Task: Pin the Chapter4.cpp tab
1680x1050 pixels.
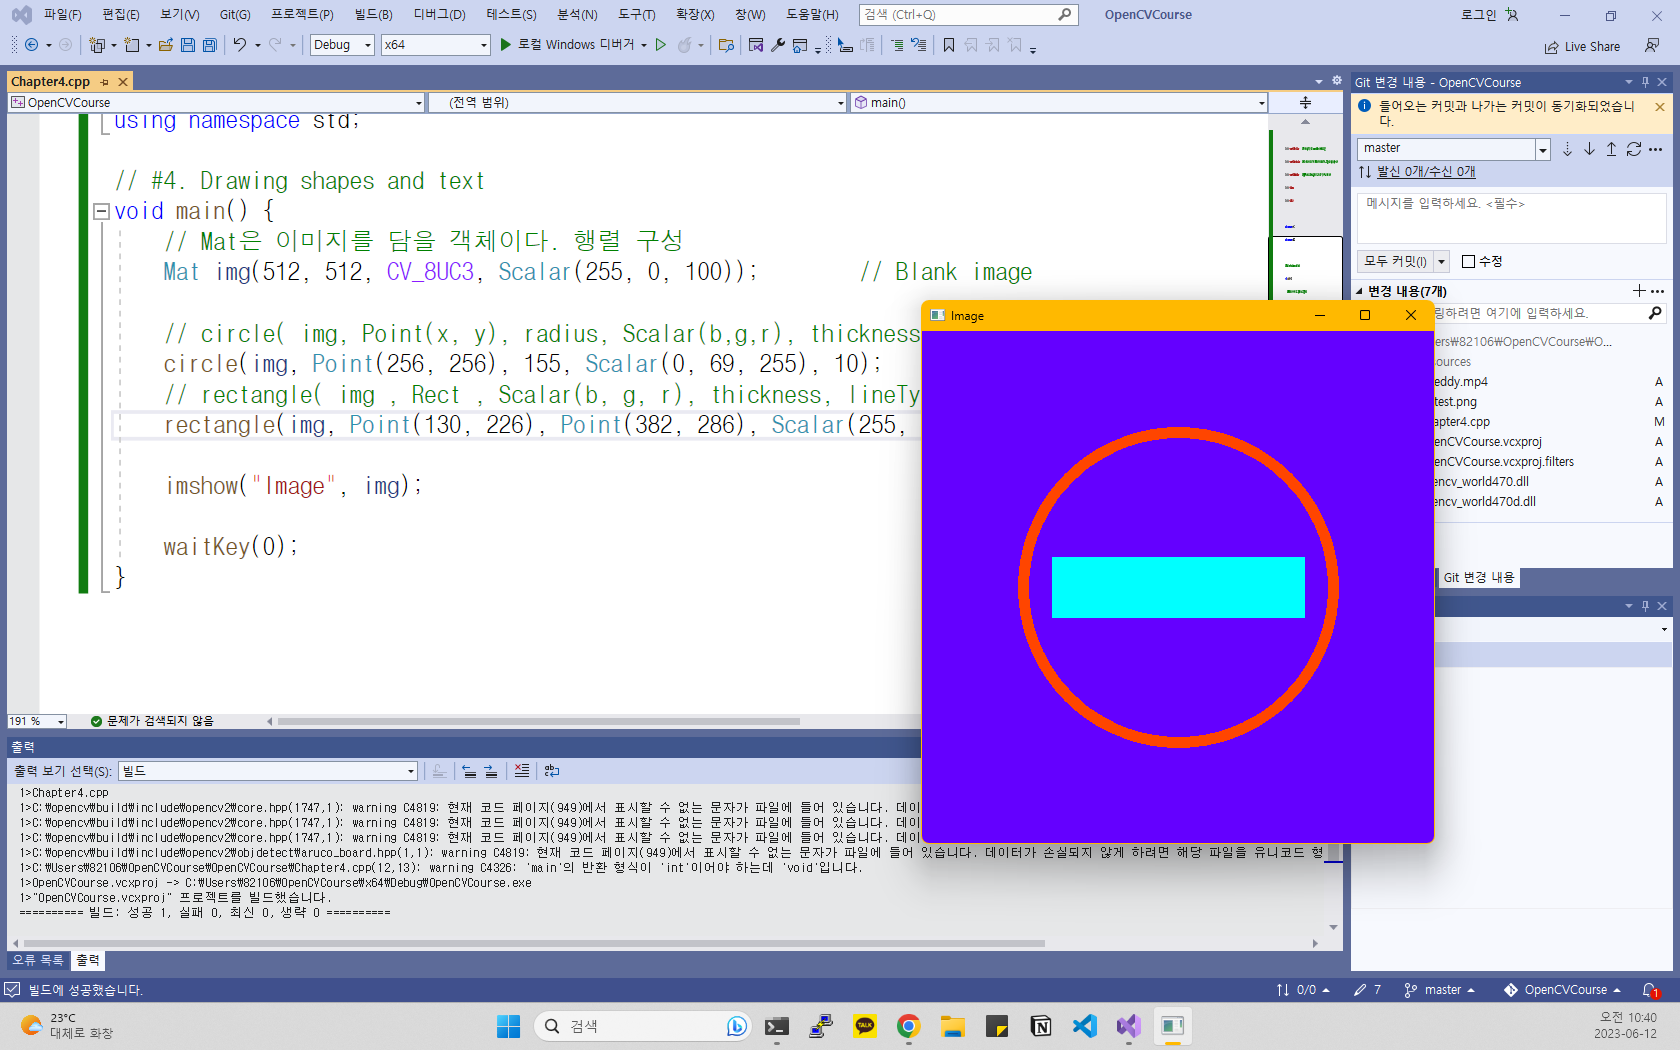Action: pyautogui.click(x=104, y=82)
